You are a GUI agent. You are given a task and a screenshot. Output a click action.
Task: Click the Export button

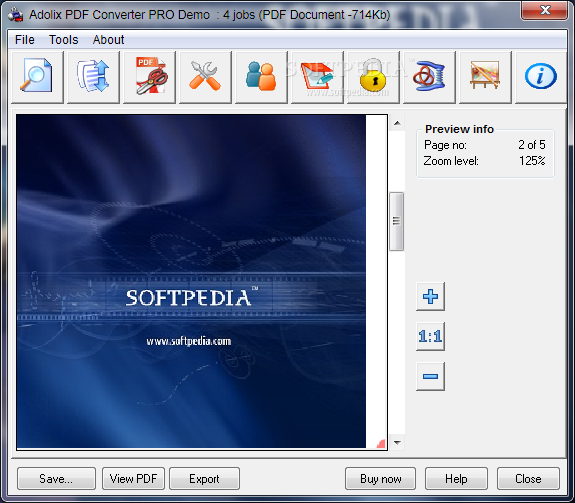204,478
